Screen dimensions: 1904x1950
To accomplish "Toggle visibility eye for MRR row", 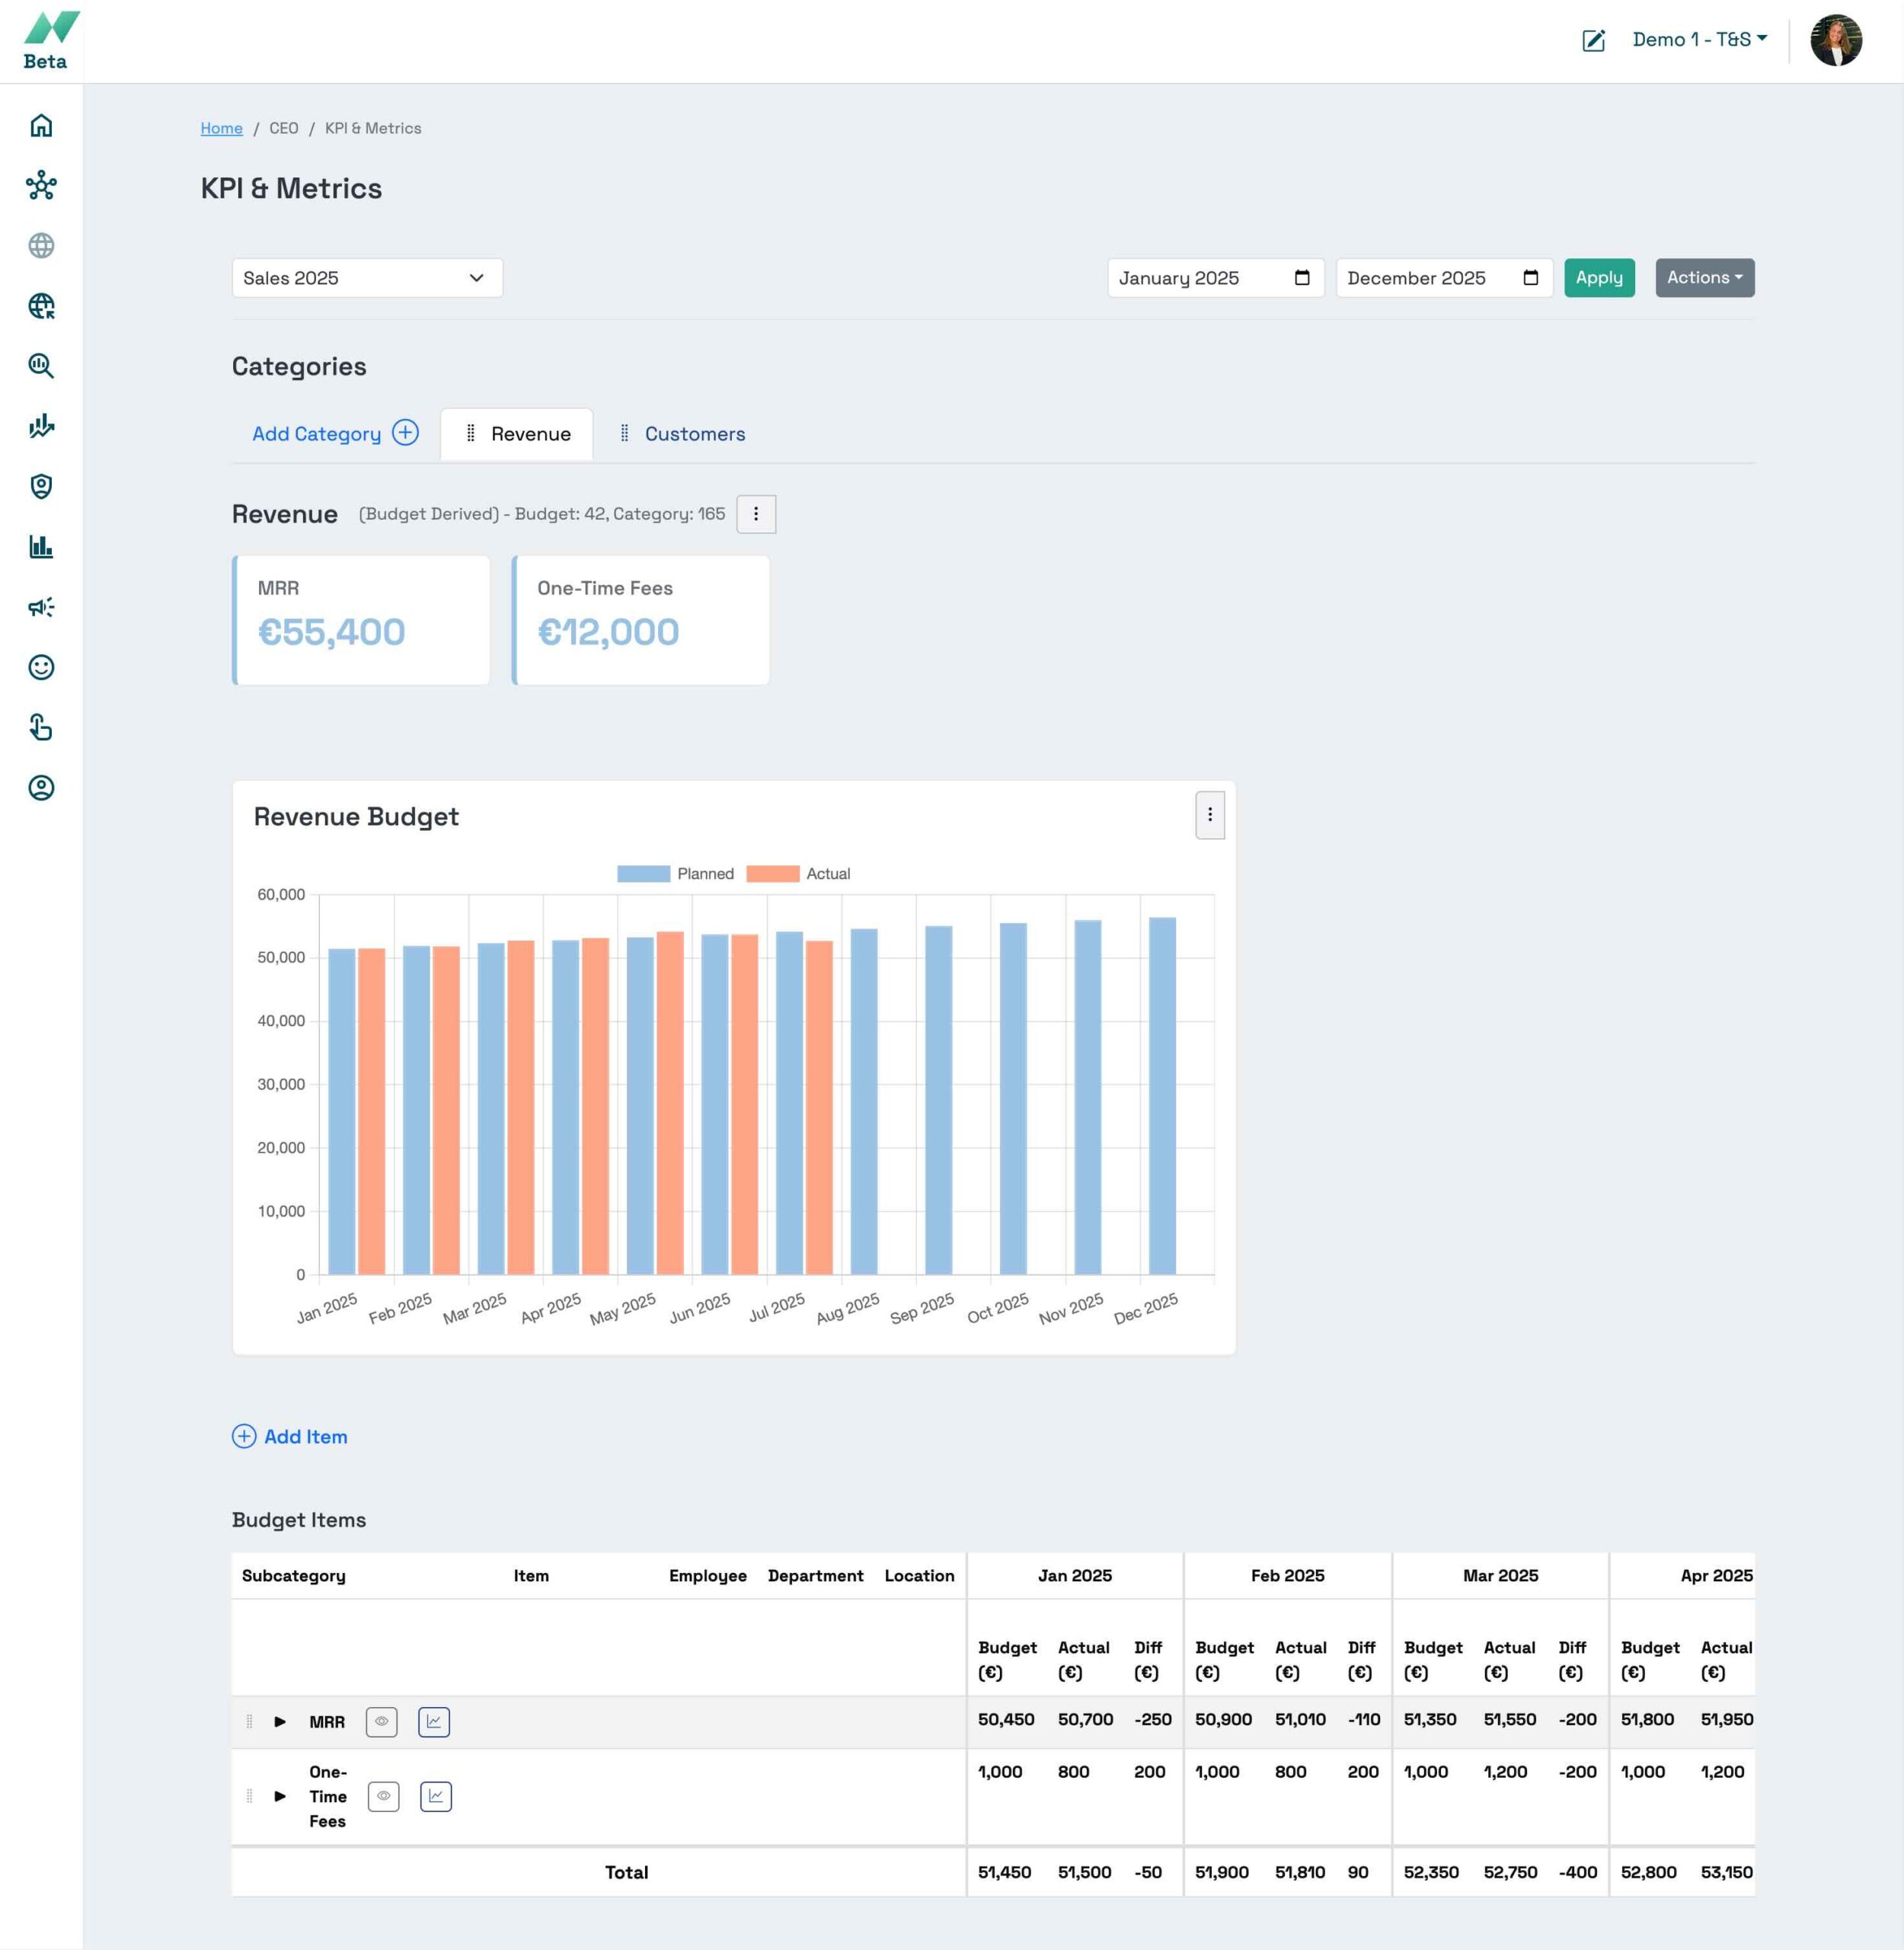I will [x=381, y=1721].
